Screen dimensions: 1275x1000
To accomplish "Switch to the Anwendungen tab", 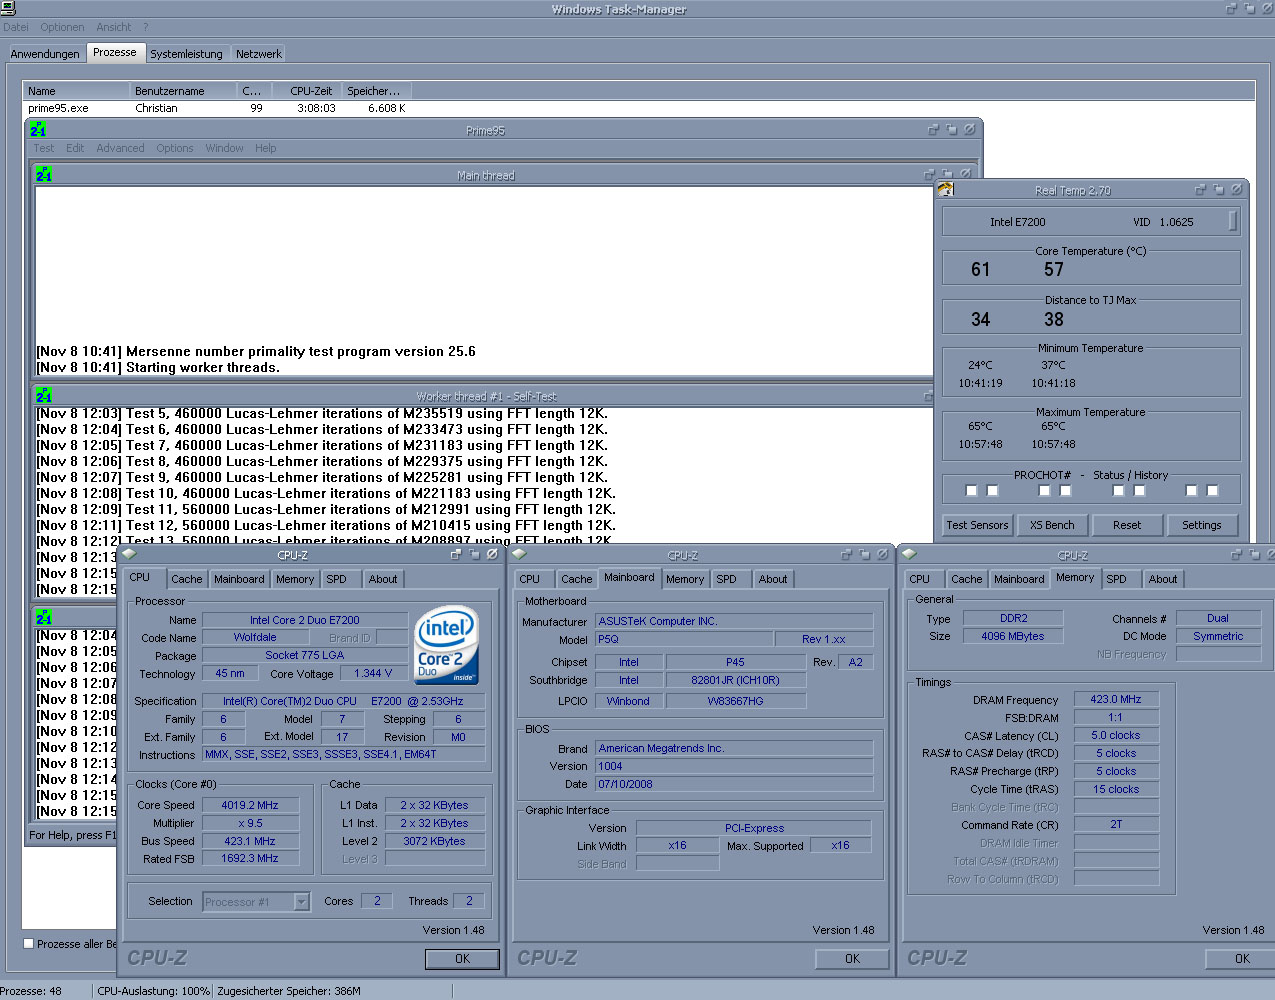I will (x=45, y=54).
